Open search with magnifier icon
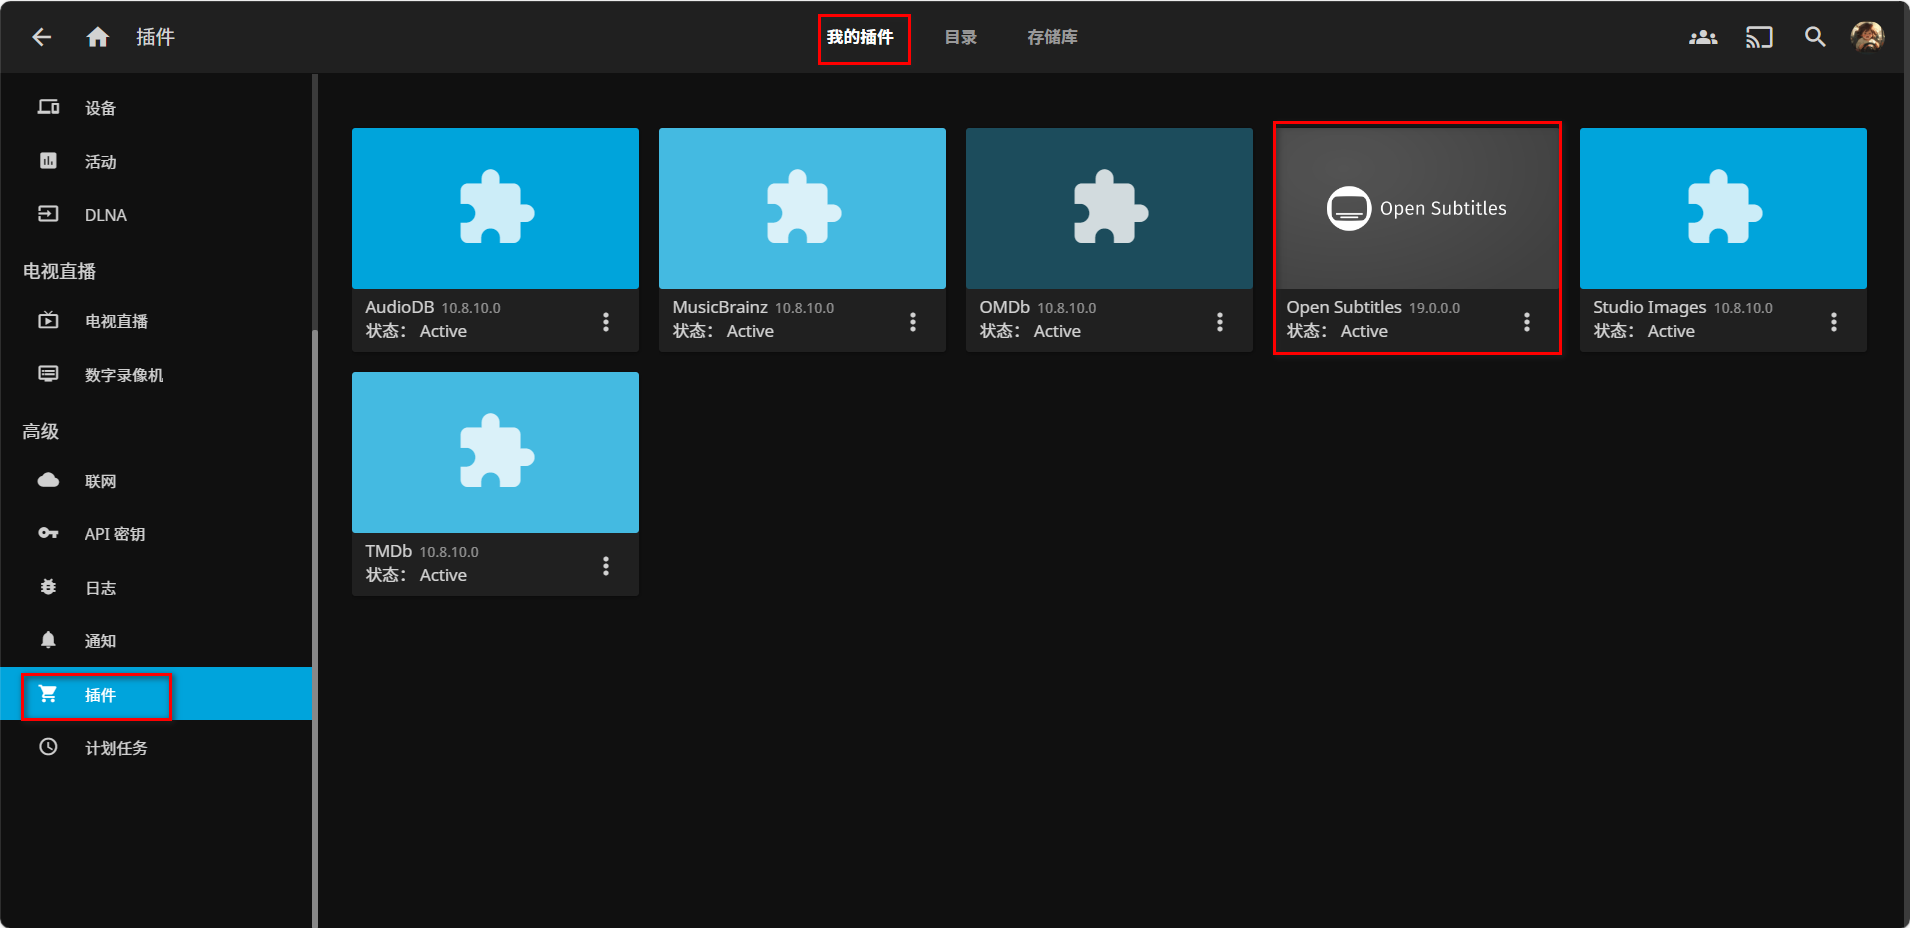Image resolution: width=1910 pixels, height=928 pixels. point(1814,37)
